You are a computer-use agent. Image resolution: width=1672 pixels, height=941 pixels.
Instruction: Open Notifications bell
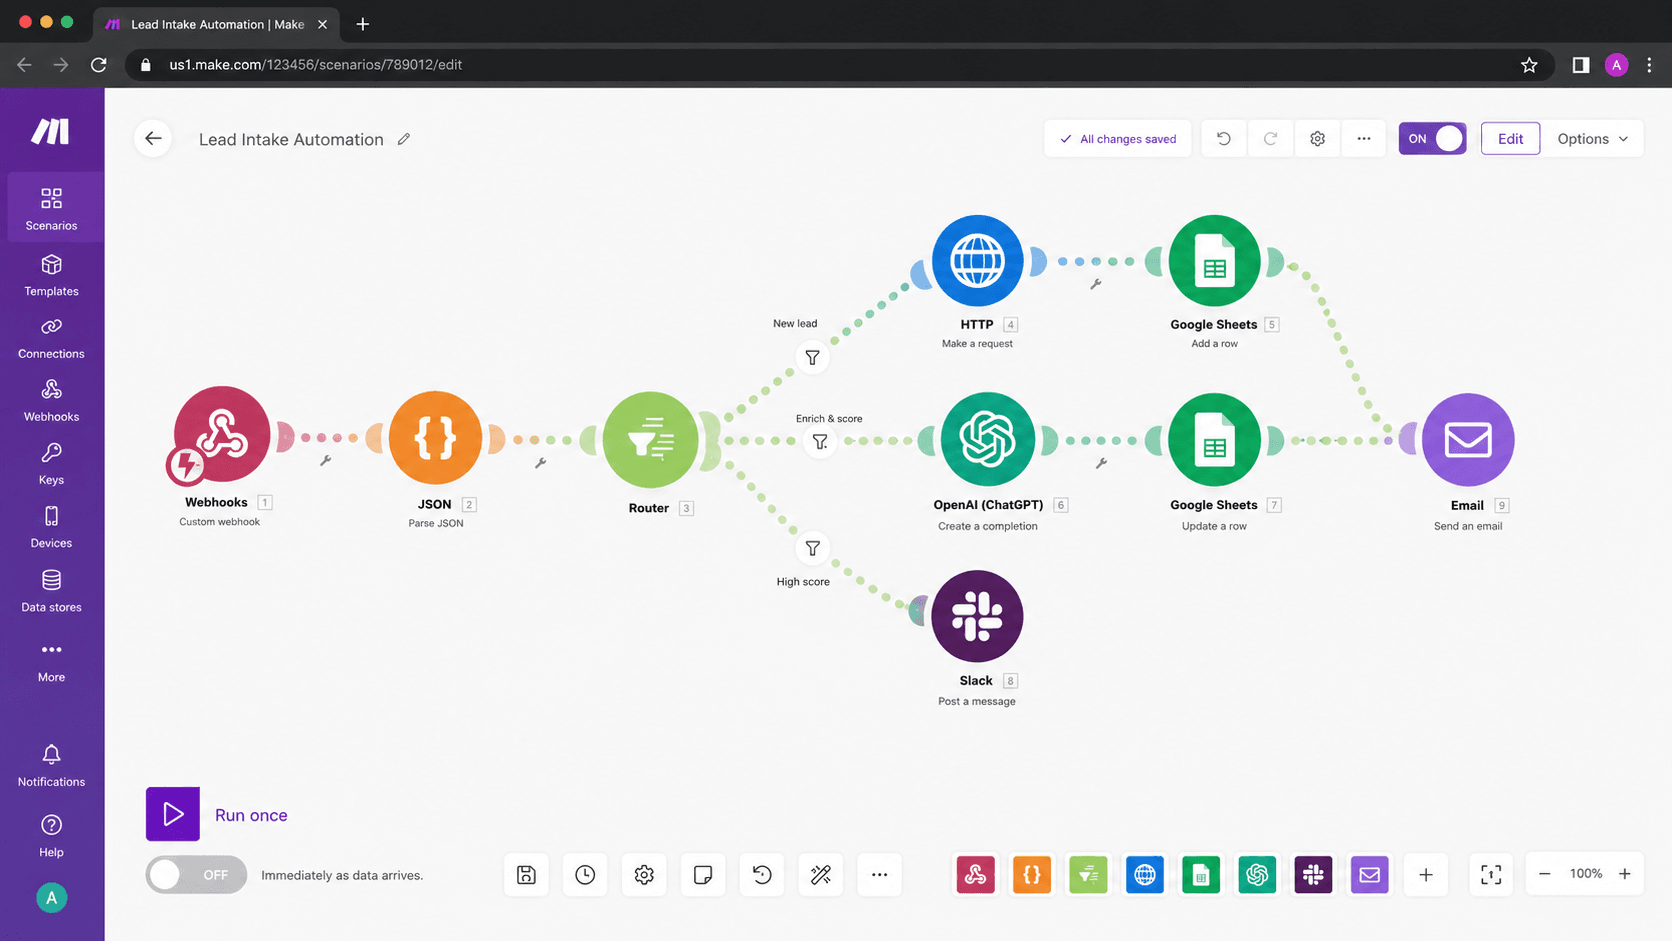(x=52, y=766)
